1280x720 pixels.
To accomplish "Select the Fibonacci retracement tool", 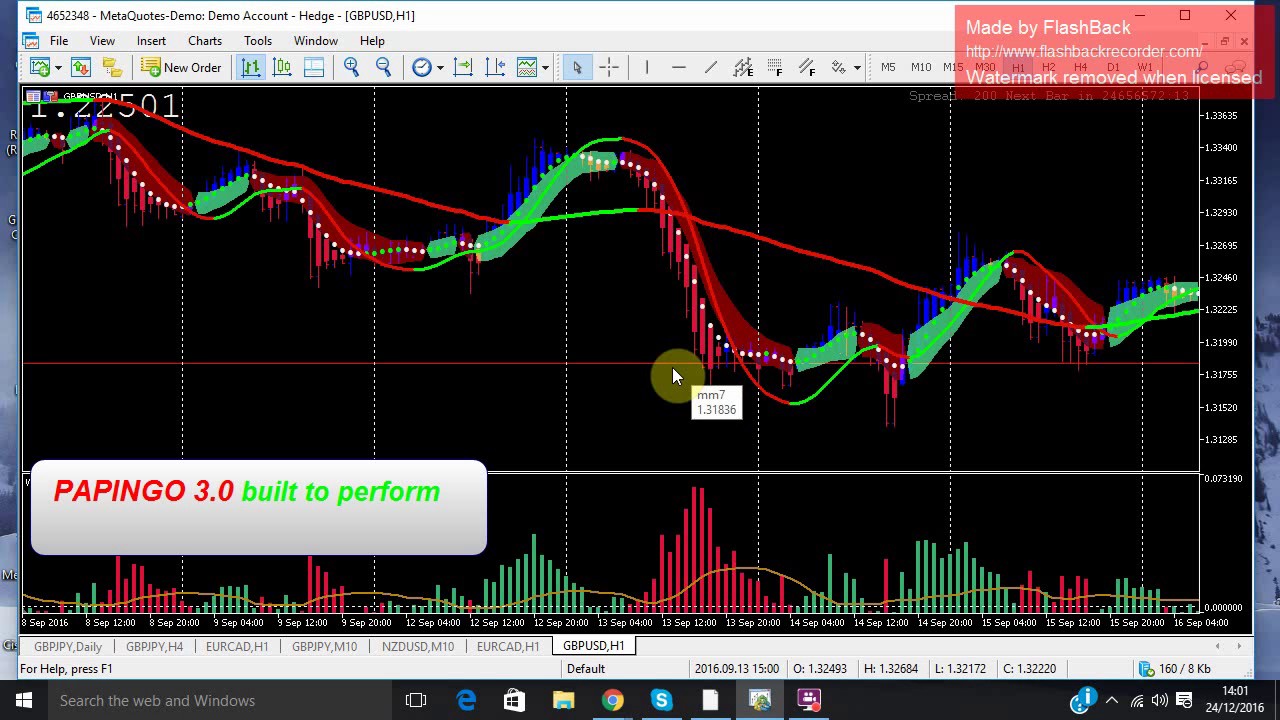I will 775,67.
